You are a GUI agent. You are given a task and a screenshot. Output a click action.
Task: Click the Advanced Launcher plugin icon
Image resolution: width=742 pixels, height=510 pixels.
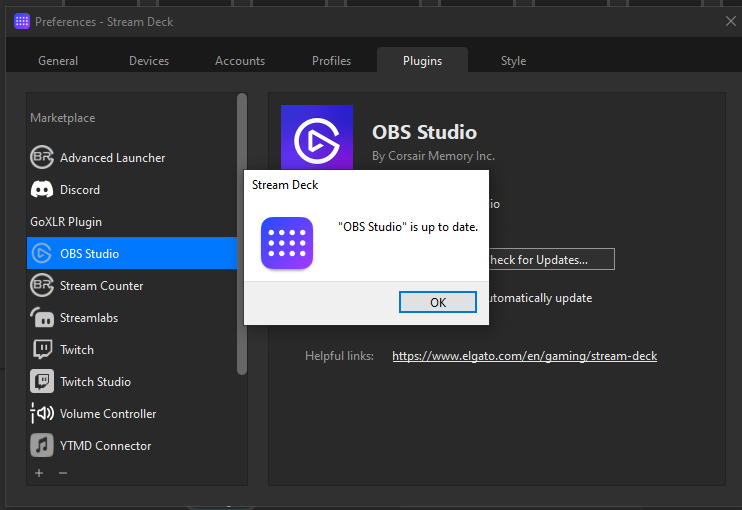(x=42, y=157)
